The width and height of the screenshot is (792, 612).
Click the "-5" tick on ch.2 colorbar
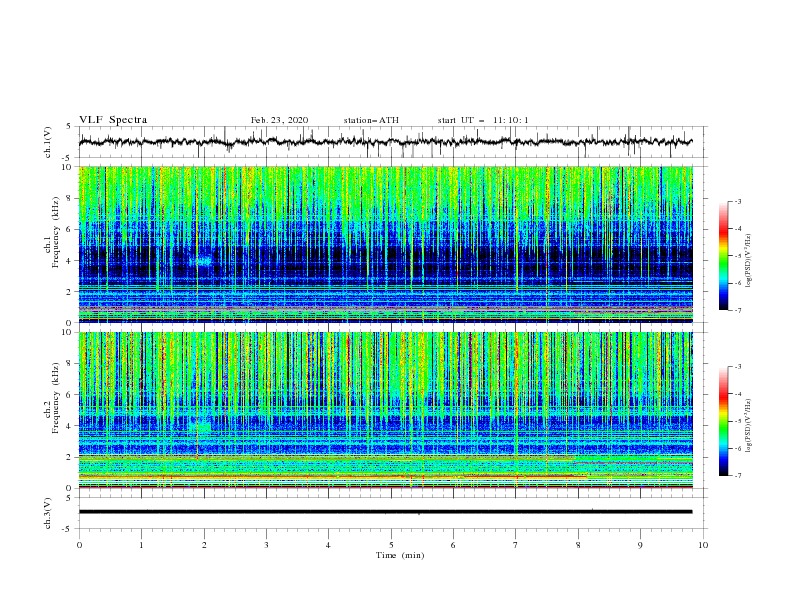coord(737,421)
